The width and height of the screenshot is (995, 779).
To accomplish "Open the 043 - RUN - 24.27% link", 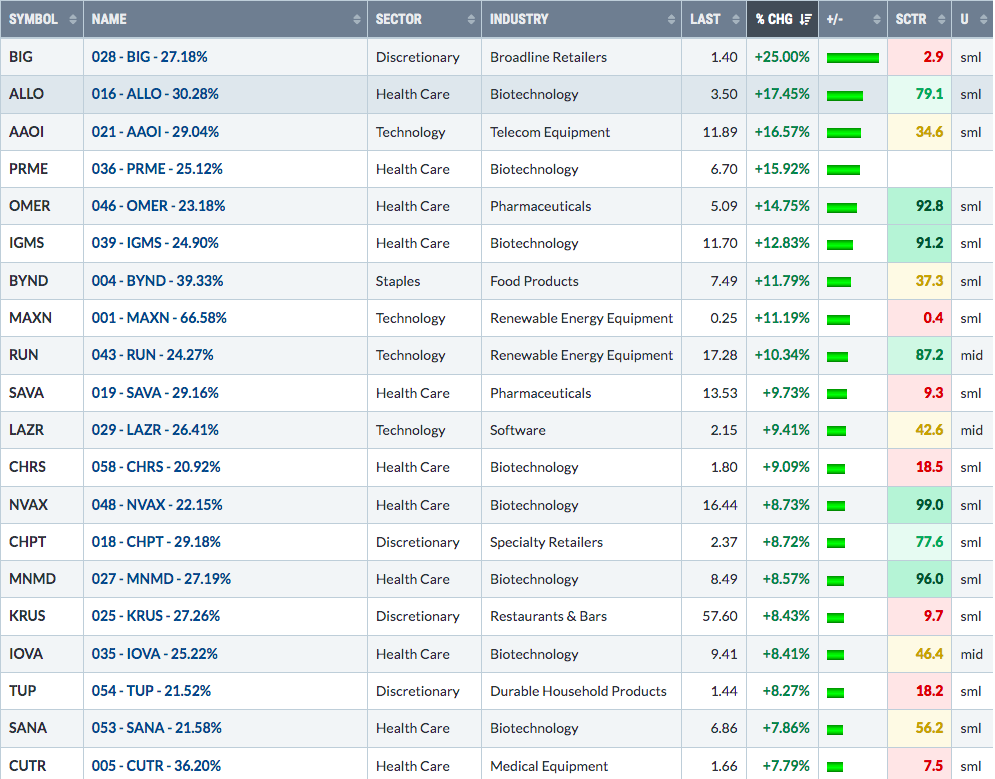I will click(152, 355).
